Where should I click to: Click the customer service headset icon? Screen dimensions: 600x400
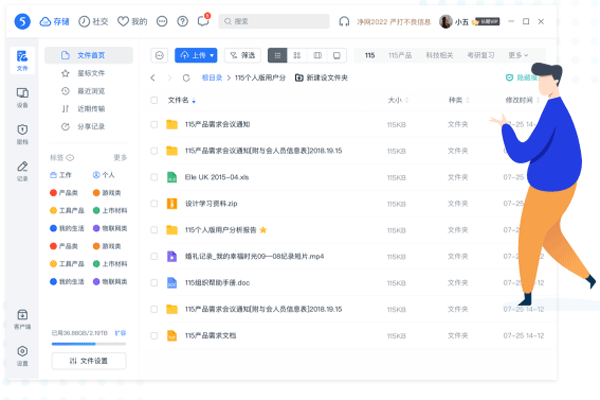[344, 20]
